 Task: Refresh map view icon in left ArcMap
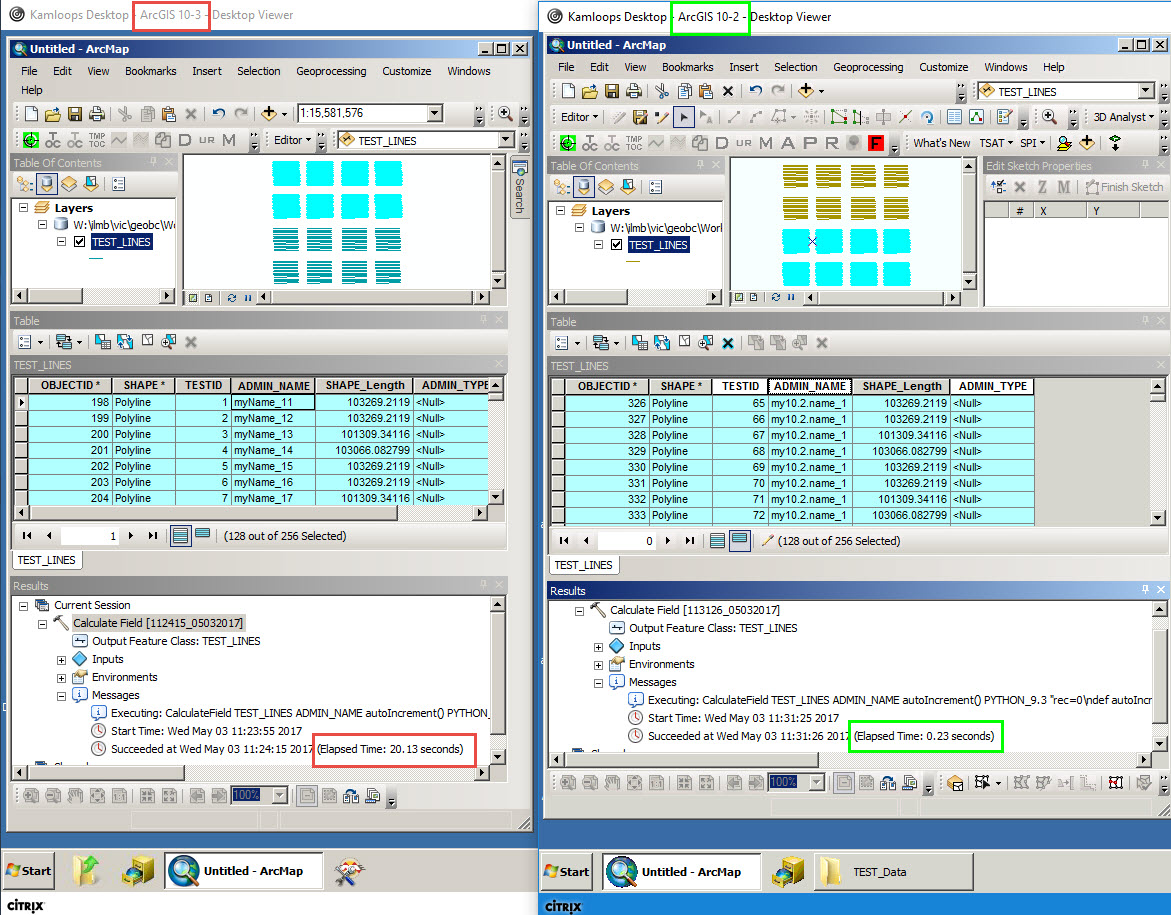(232, 297)
